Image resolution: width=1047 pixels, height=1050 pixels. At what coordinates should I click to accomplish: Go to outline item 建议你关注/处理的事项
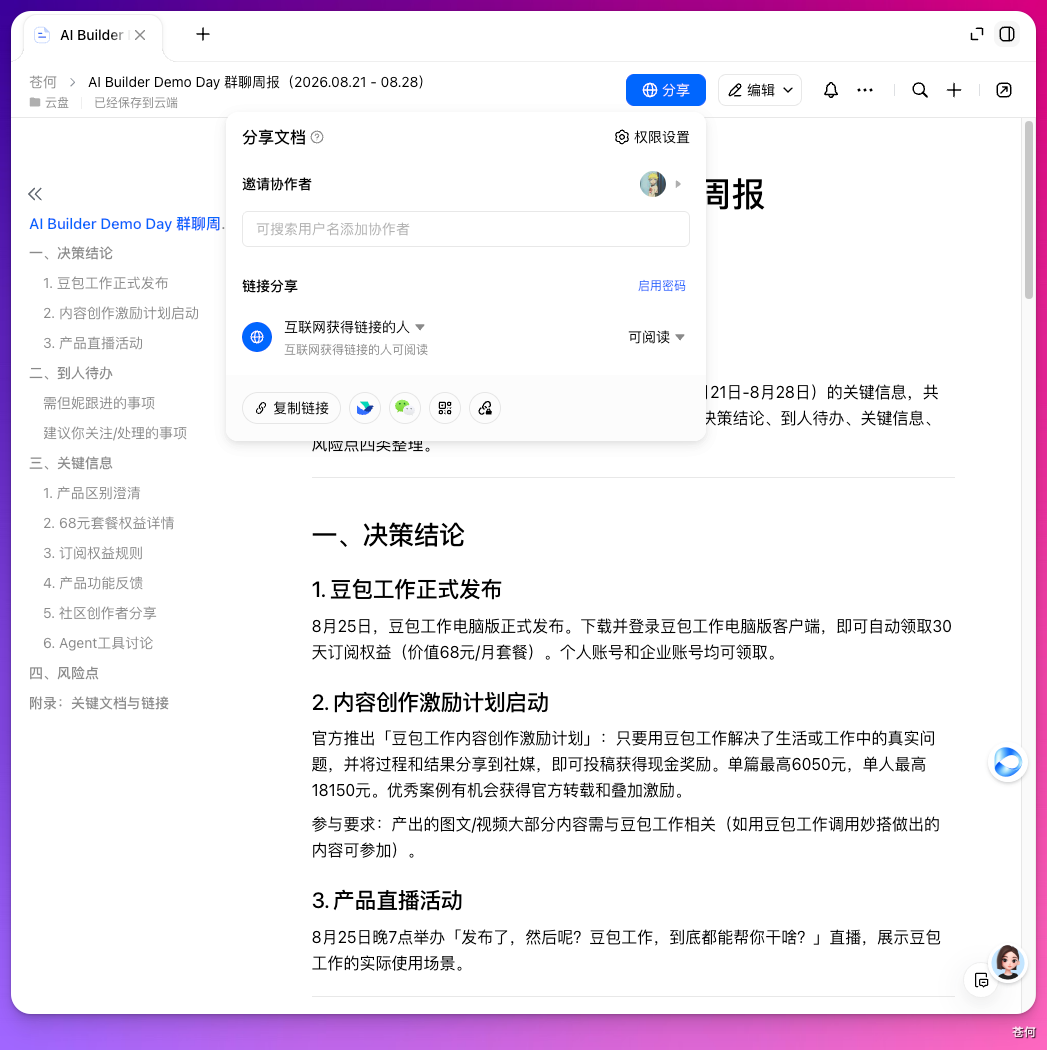pyautogui.click(x=115, y=433)
